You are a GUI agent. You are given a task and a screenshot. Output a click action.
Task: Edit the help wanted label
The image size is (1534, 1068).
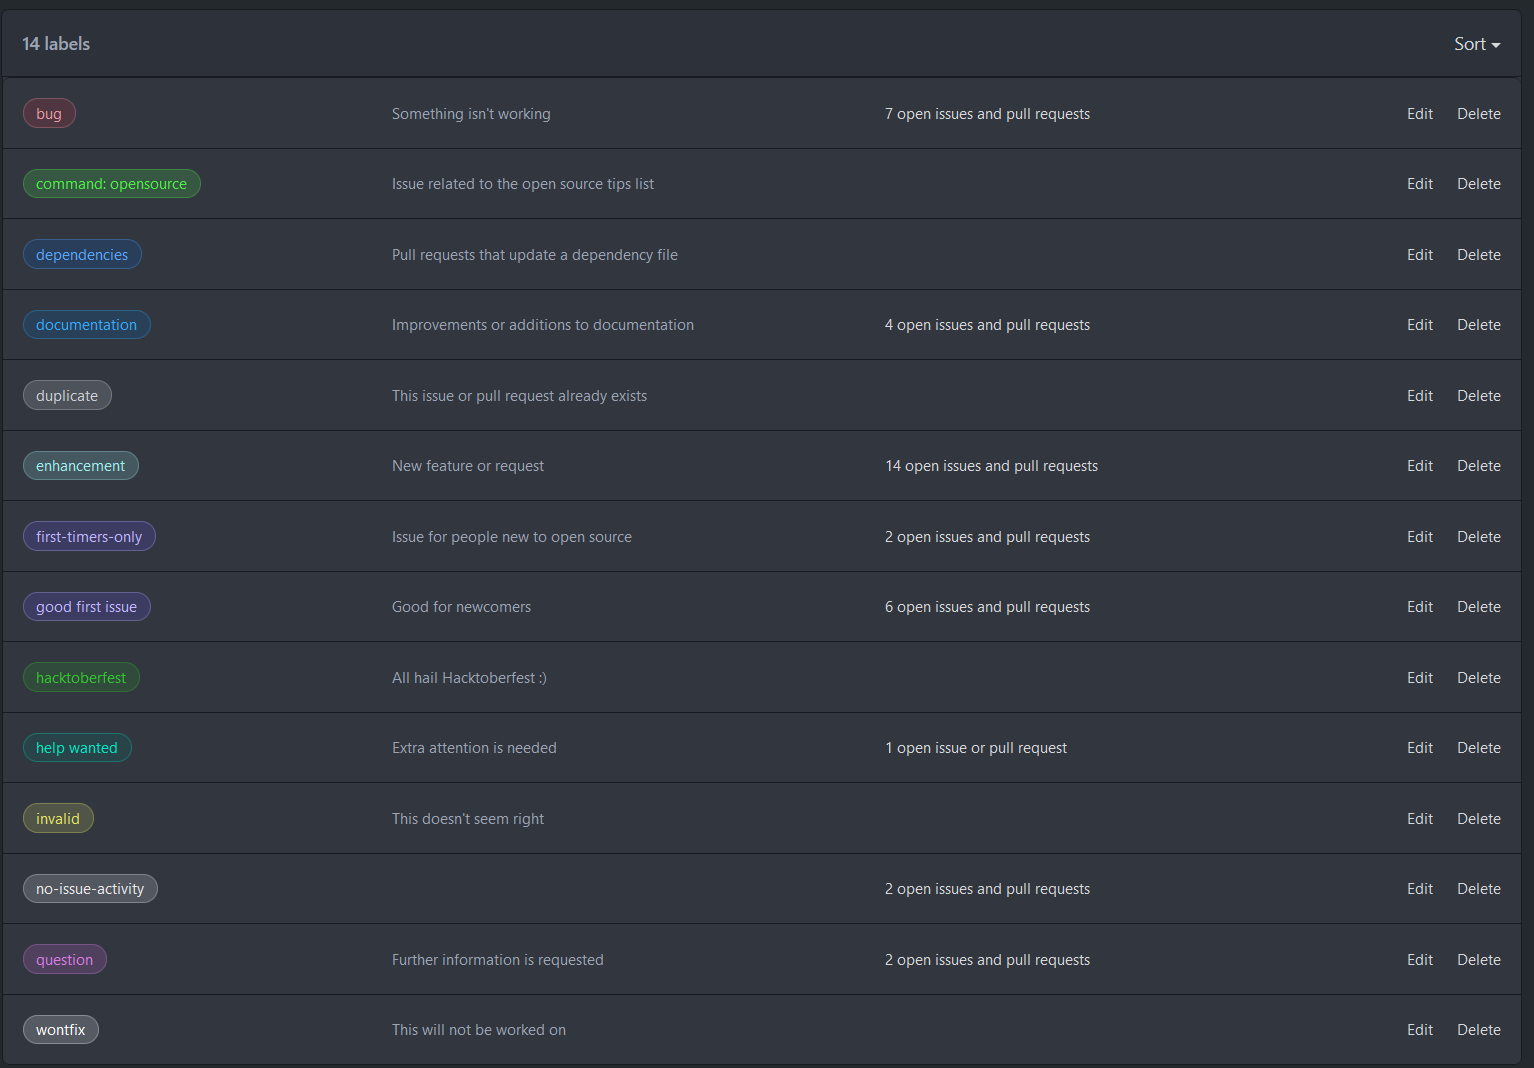(1420, 748)
